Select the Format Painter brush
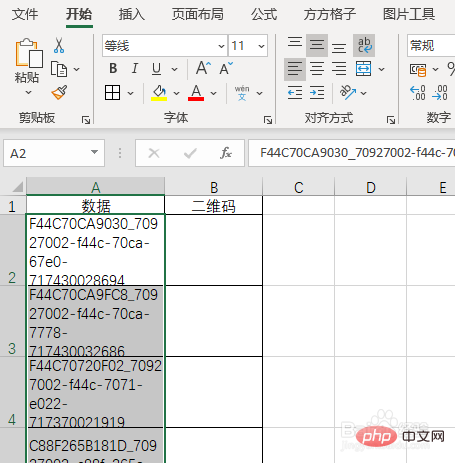Image resolution: width=455 pixels, height=469 pixels. point(59,92)
